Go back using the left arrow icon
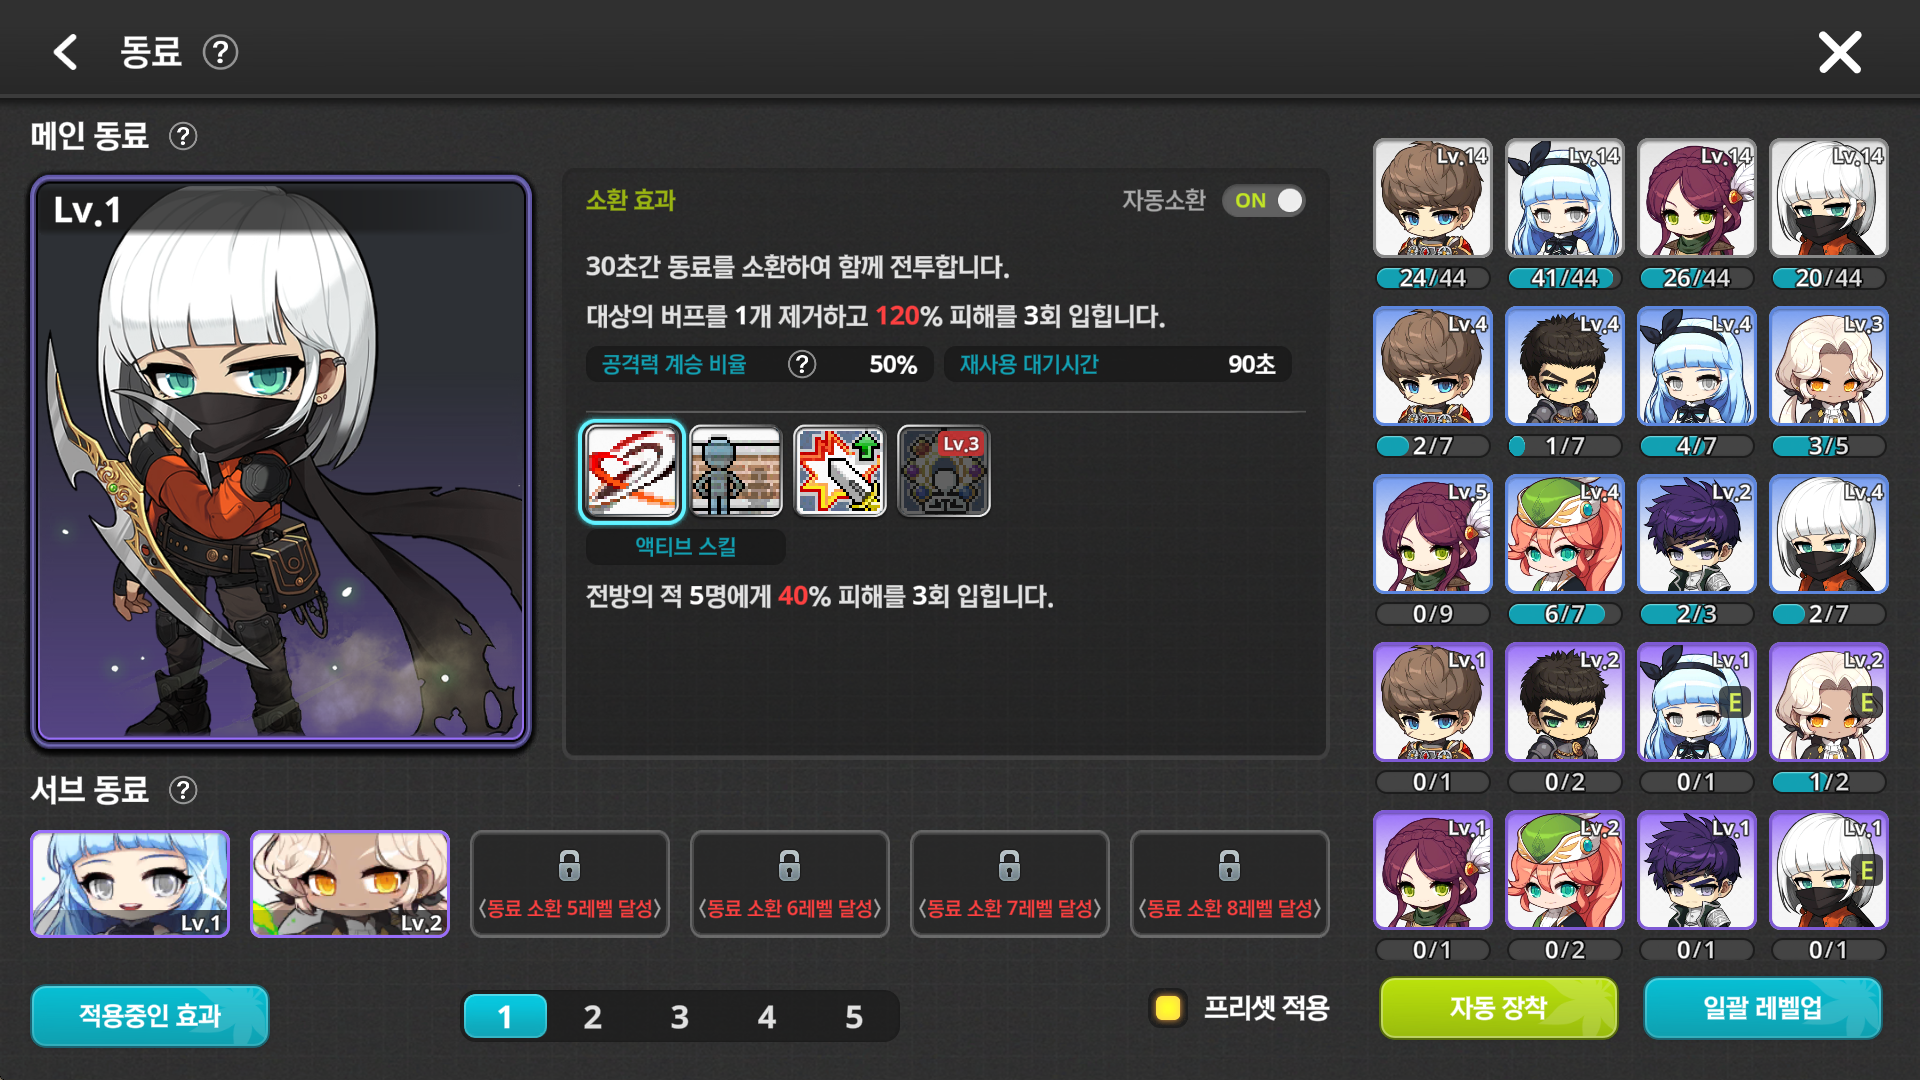This screenshot has width=1920, height=1080. (66, 52)
